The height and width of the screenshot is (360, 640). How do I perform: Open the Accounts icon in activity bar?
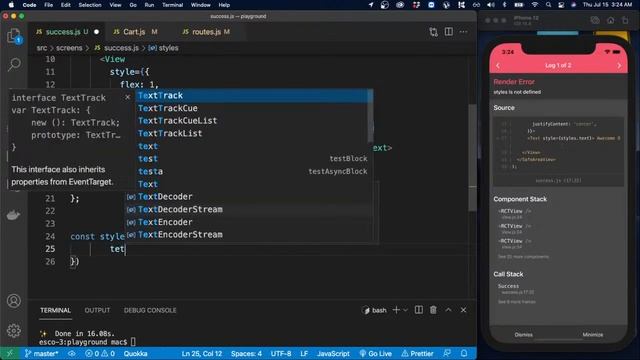point(13,301)
